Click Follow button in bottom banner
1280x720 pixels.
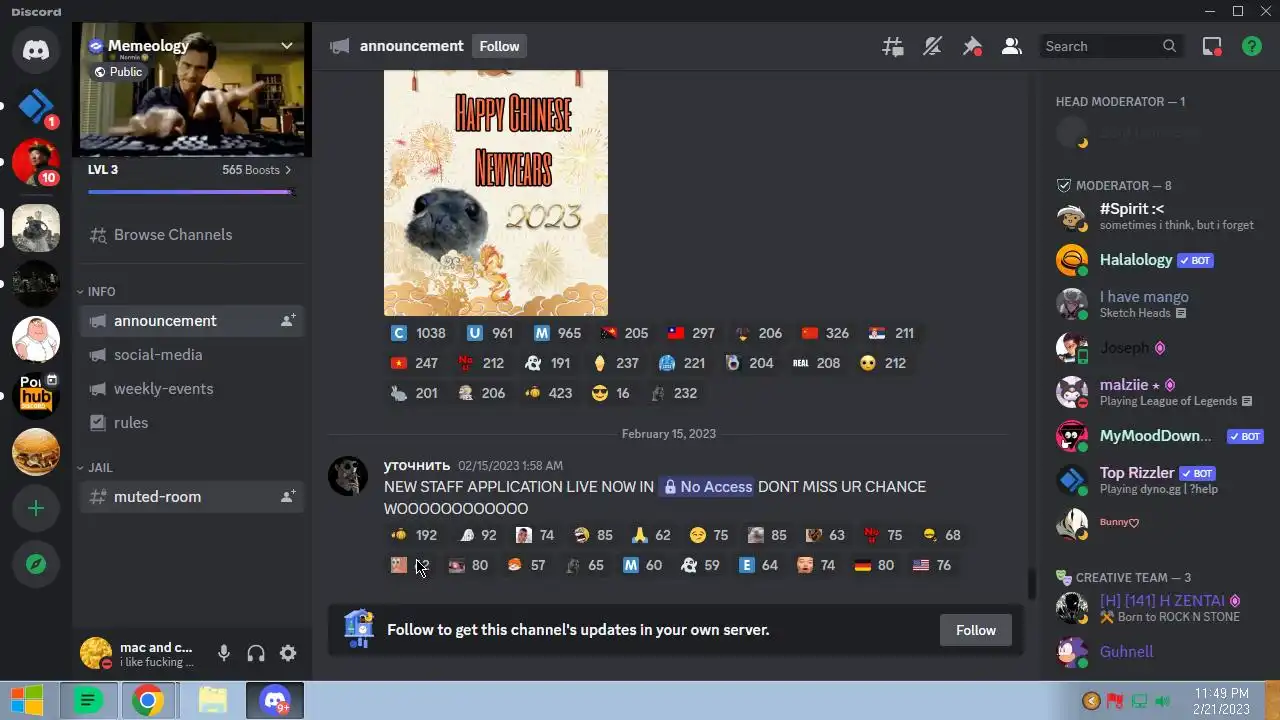(975, 630)
